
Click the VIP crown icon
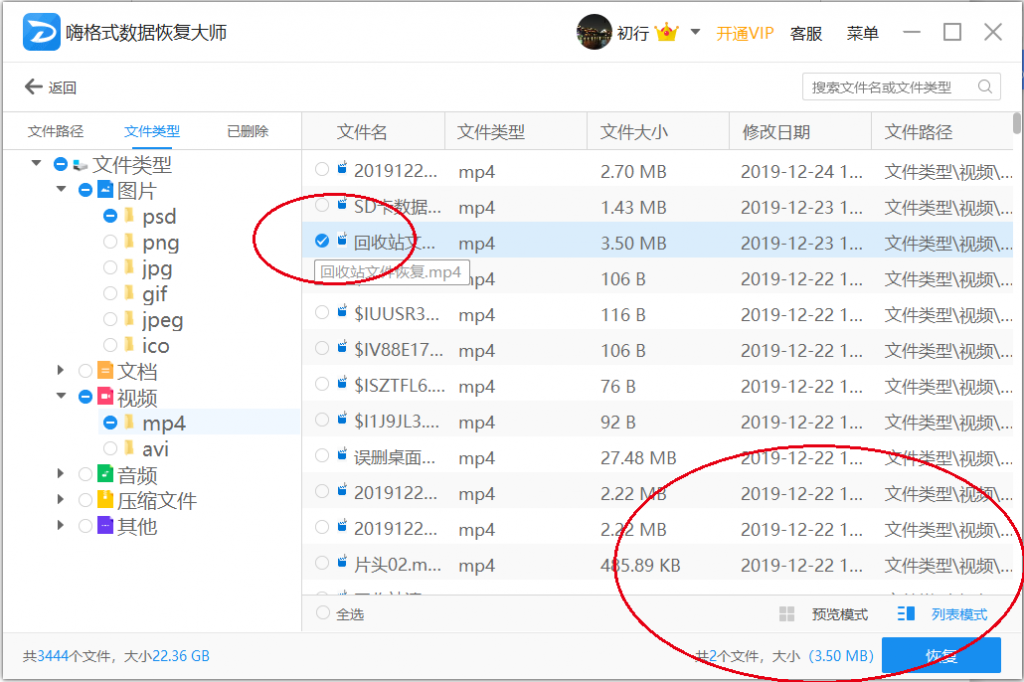tap(667, 32)
